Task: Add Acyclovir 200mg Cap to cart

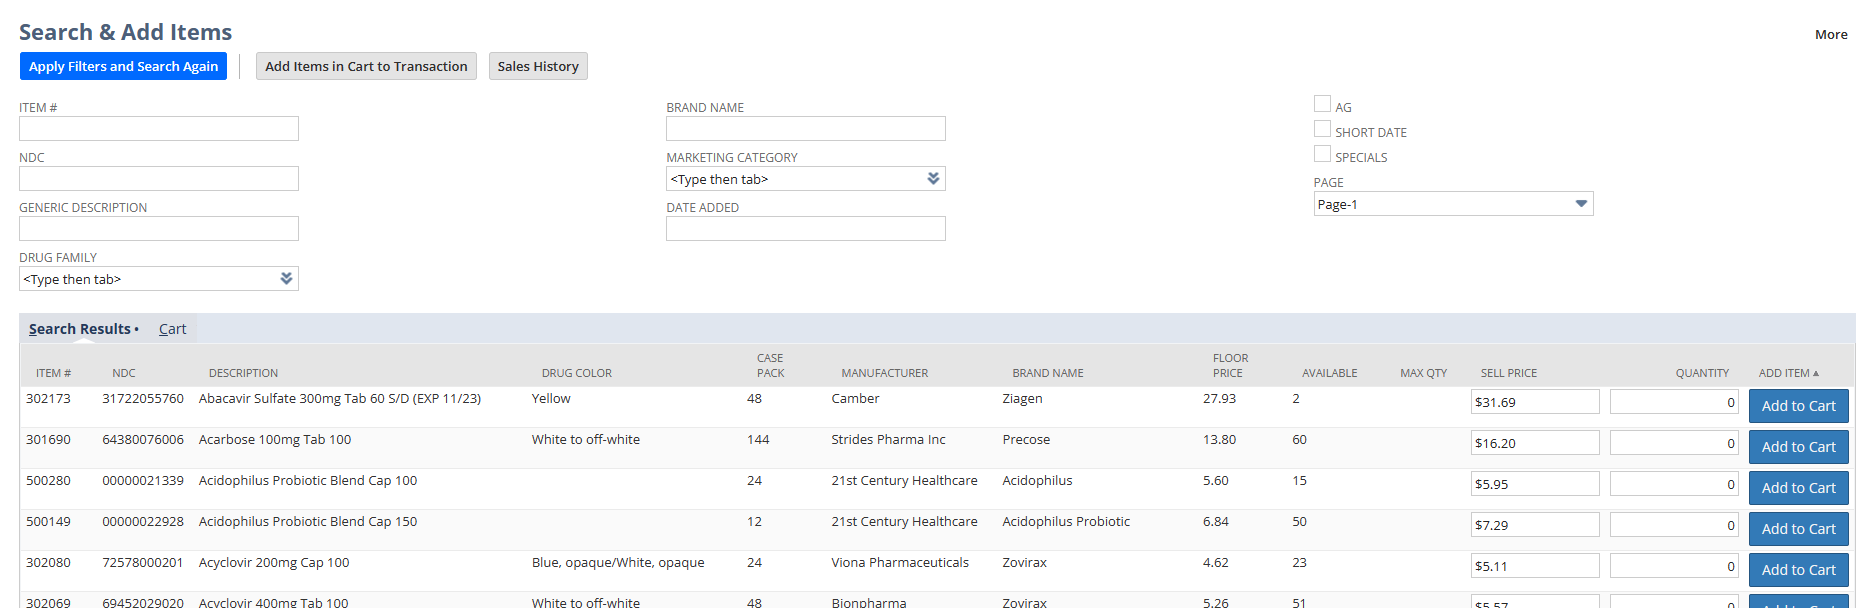Action: tap(1798, 570)
